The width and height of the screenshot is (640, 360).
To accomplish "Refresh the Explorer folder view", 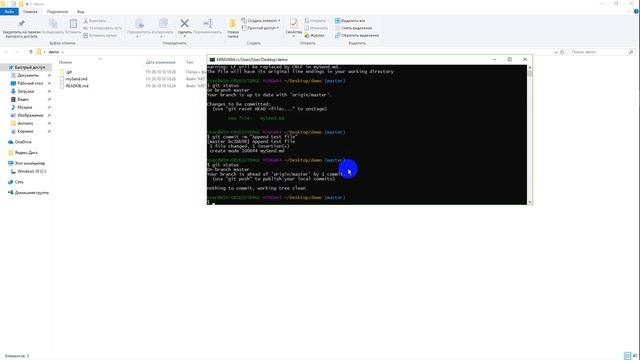I will [562, 52].
